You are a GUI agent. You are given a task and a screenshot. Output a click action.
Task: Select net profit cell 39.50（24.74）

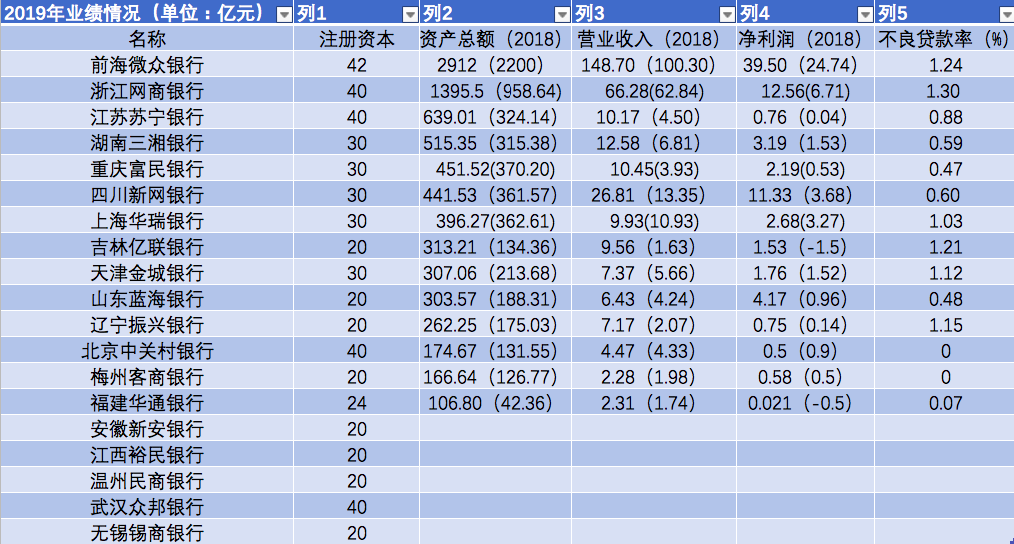click(x=805, y=65)
